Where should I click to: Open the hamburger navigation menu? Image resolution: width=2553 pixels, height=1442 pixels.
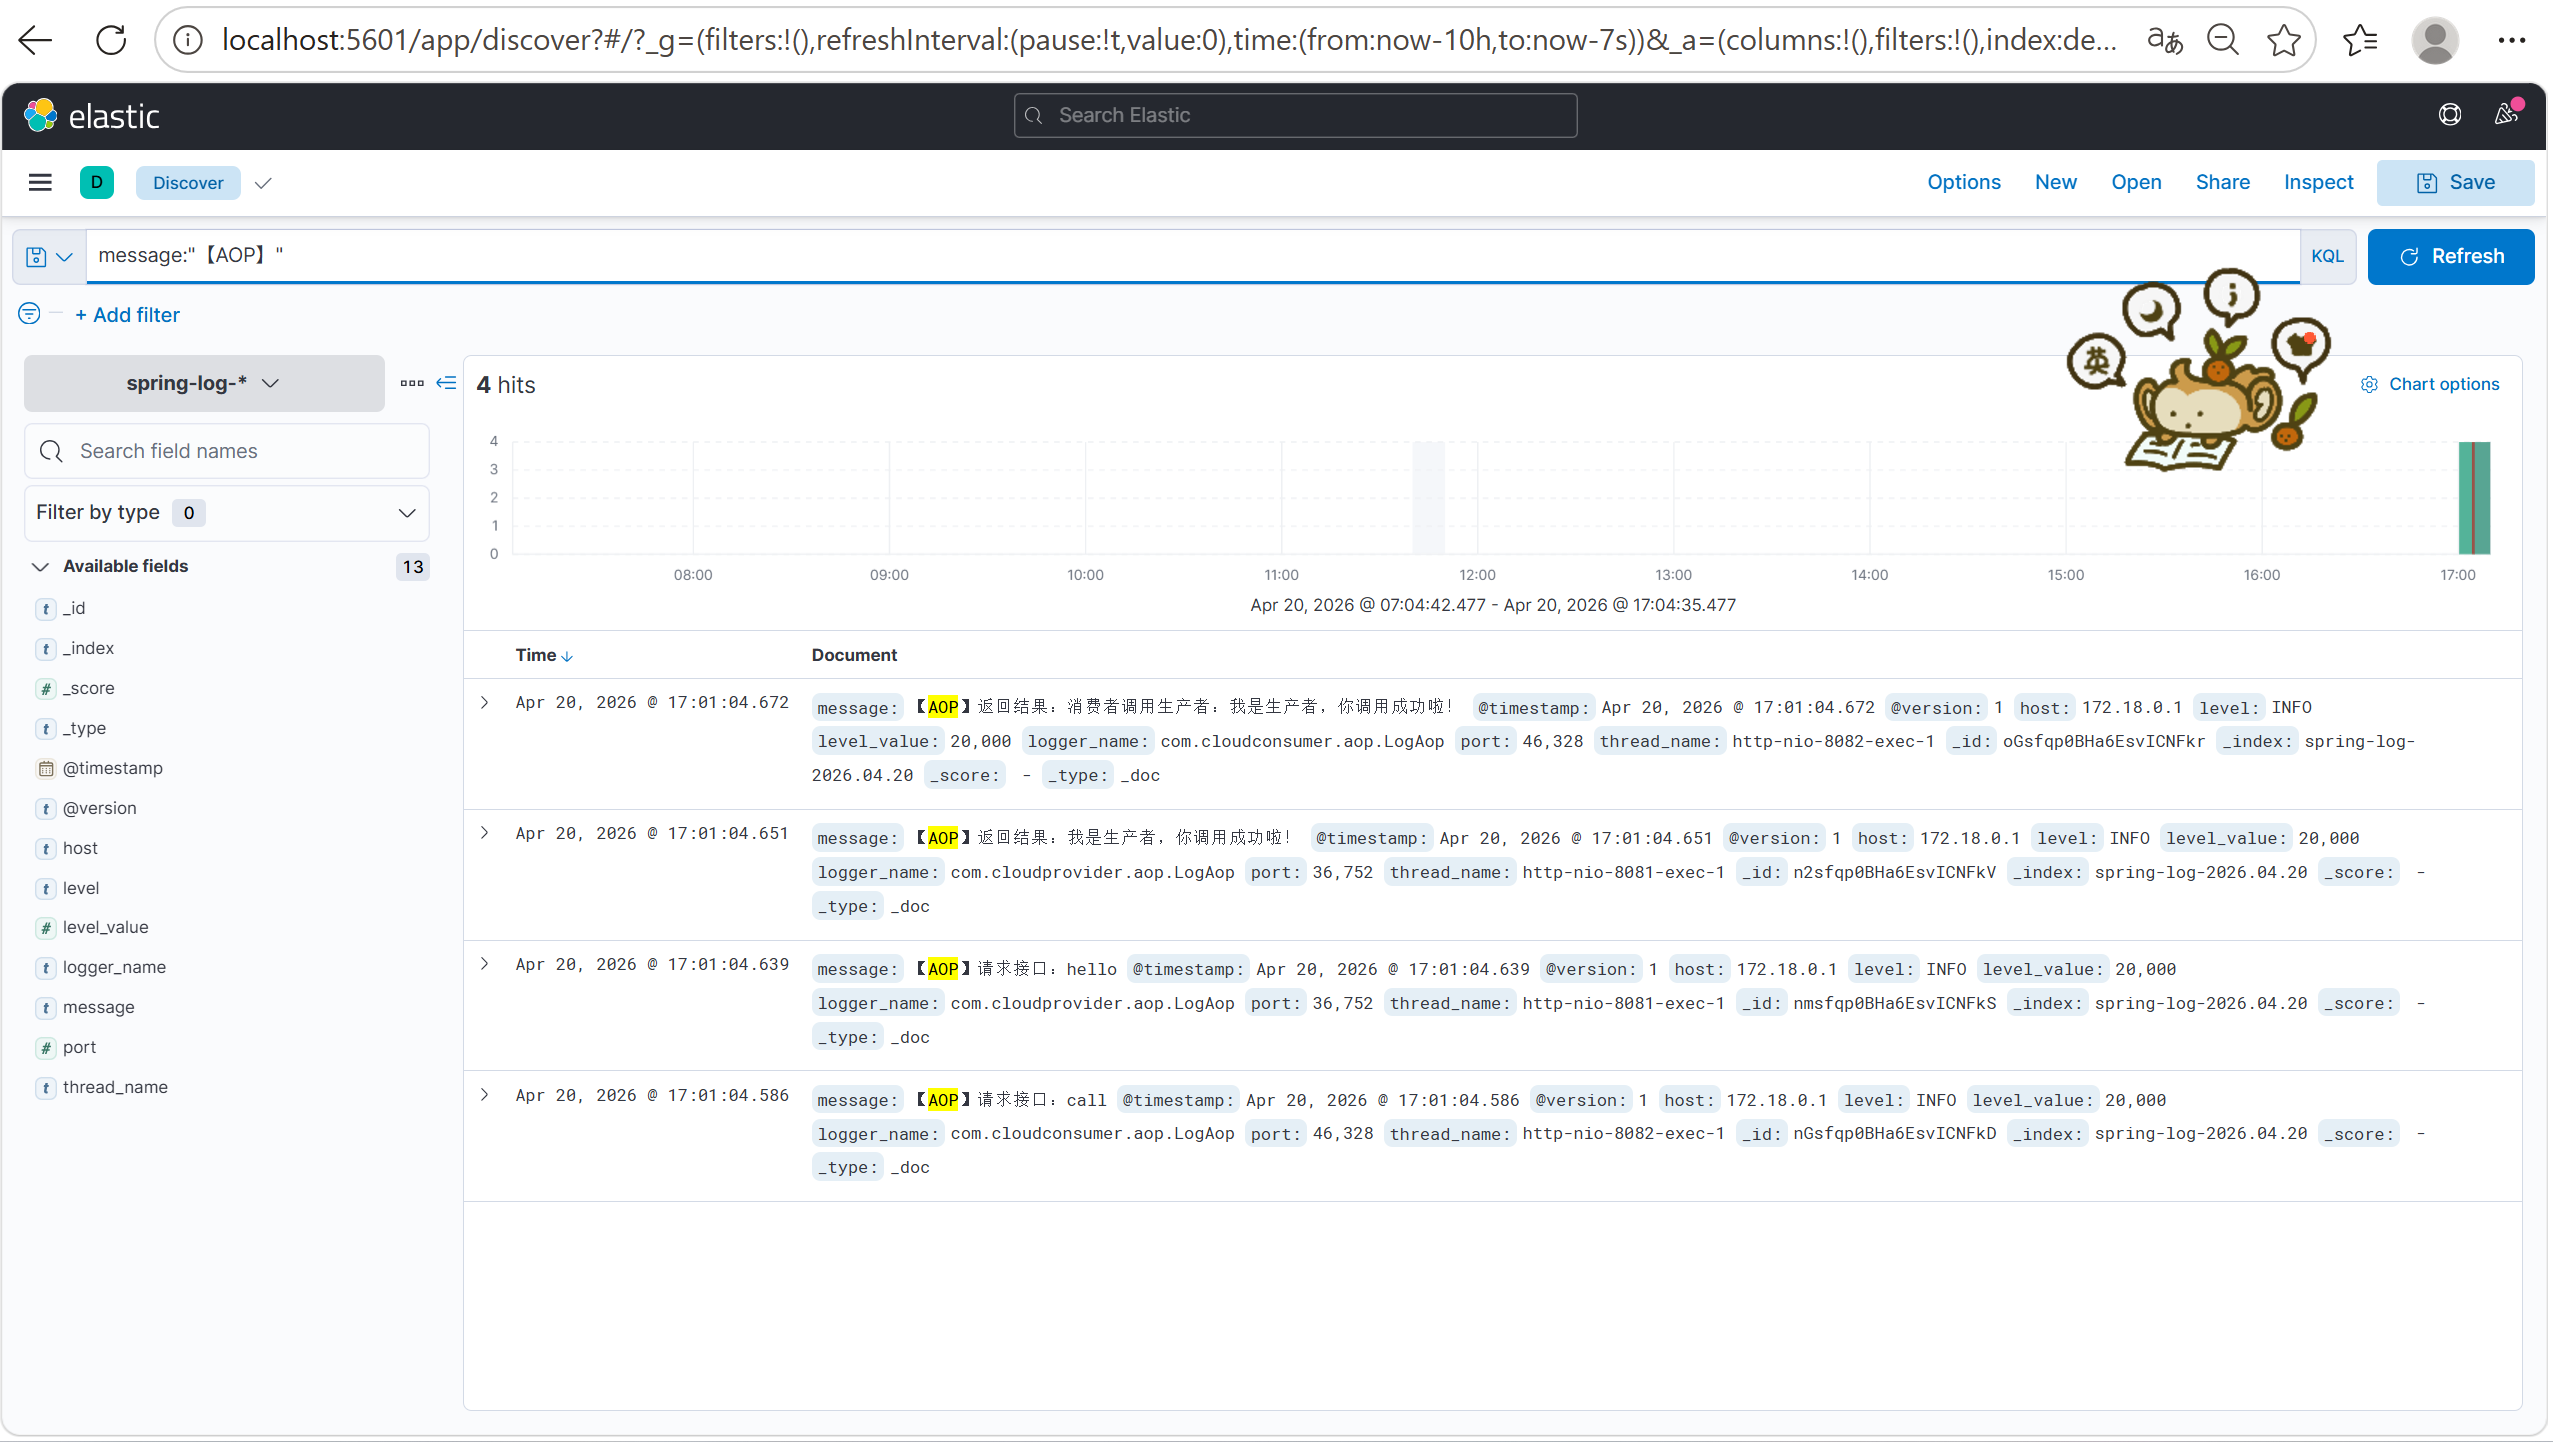click(40, 182)
